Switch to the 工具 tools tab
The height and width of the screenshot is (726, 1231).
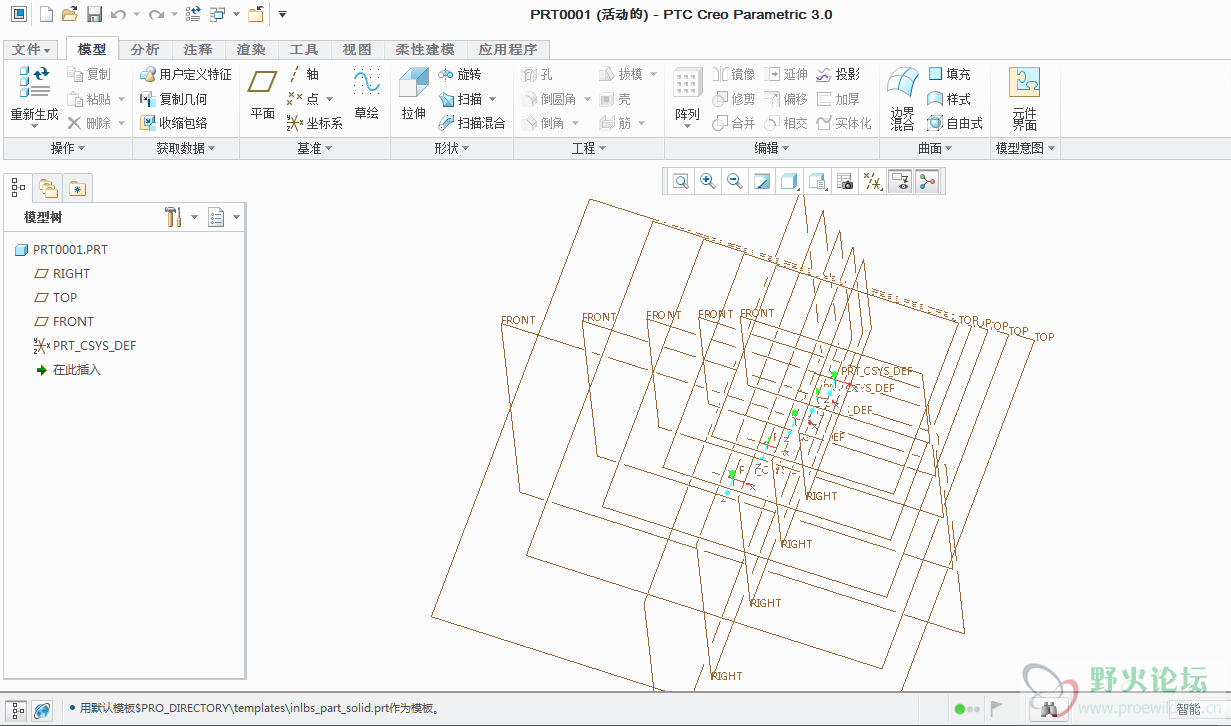pos(304,49)
